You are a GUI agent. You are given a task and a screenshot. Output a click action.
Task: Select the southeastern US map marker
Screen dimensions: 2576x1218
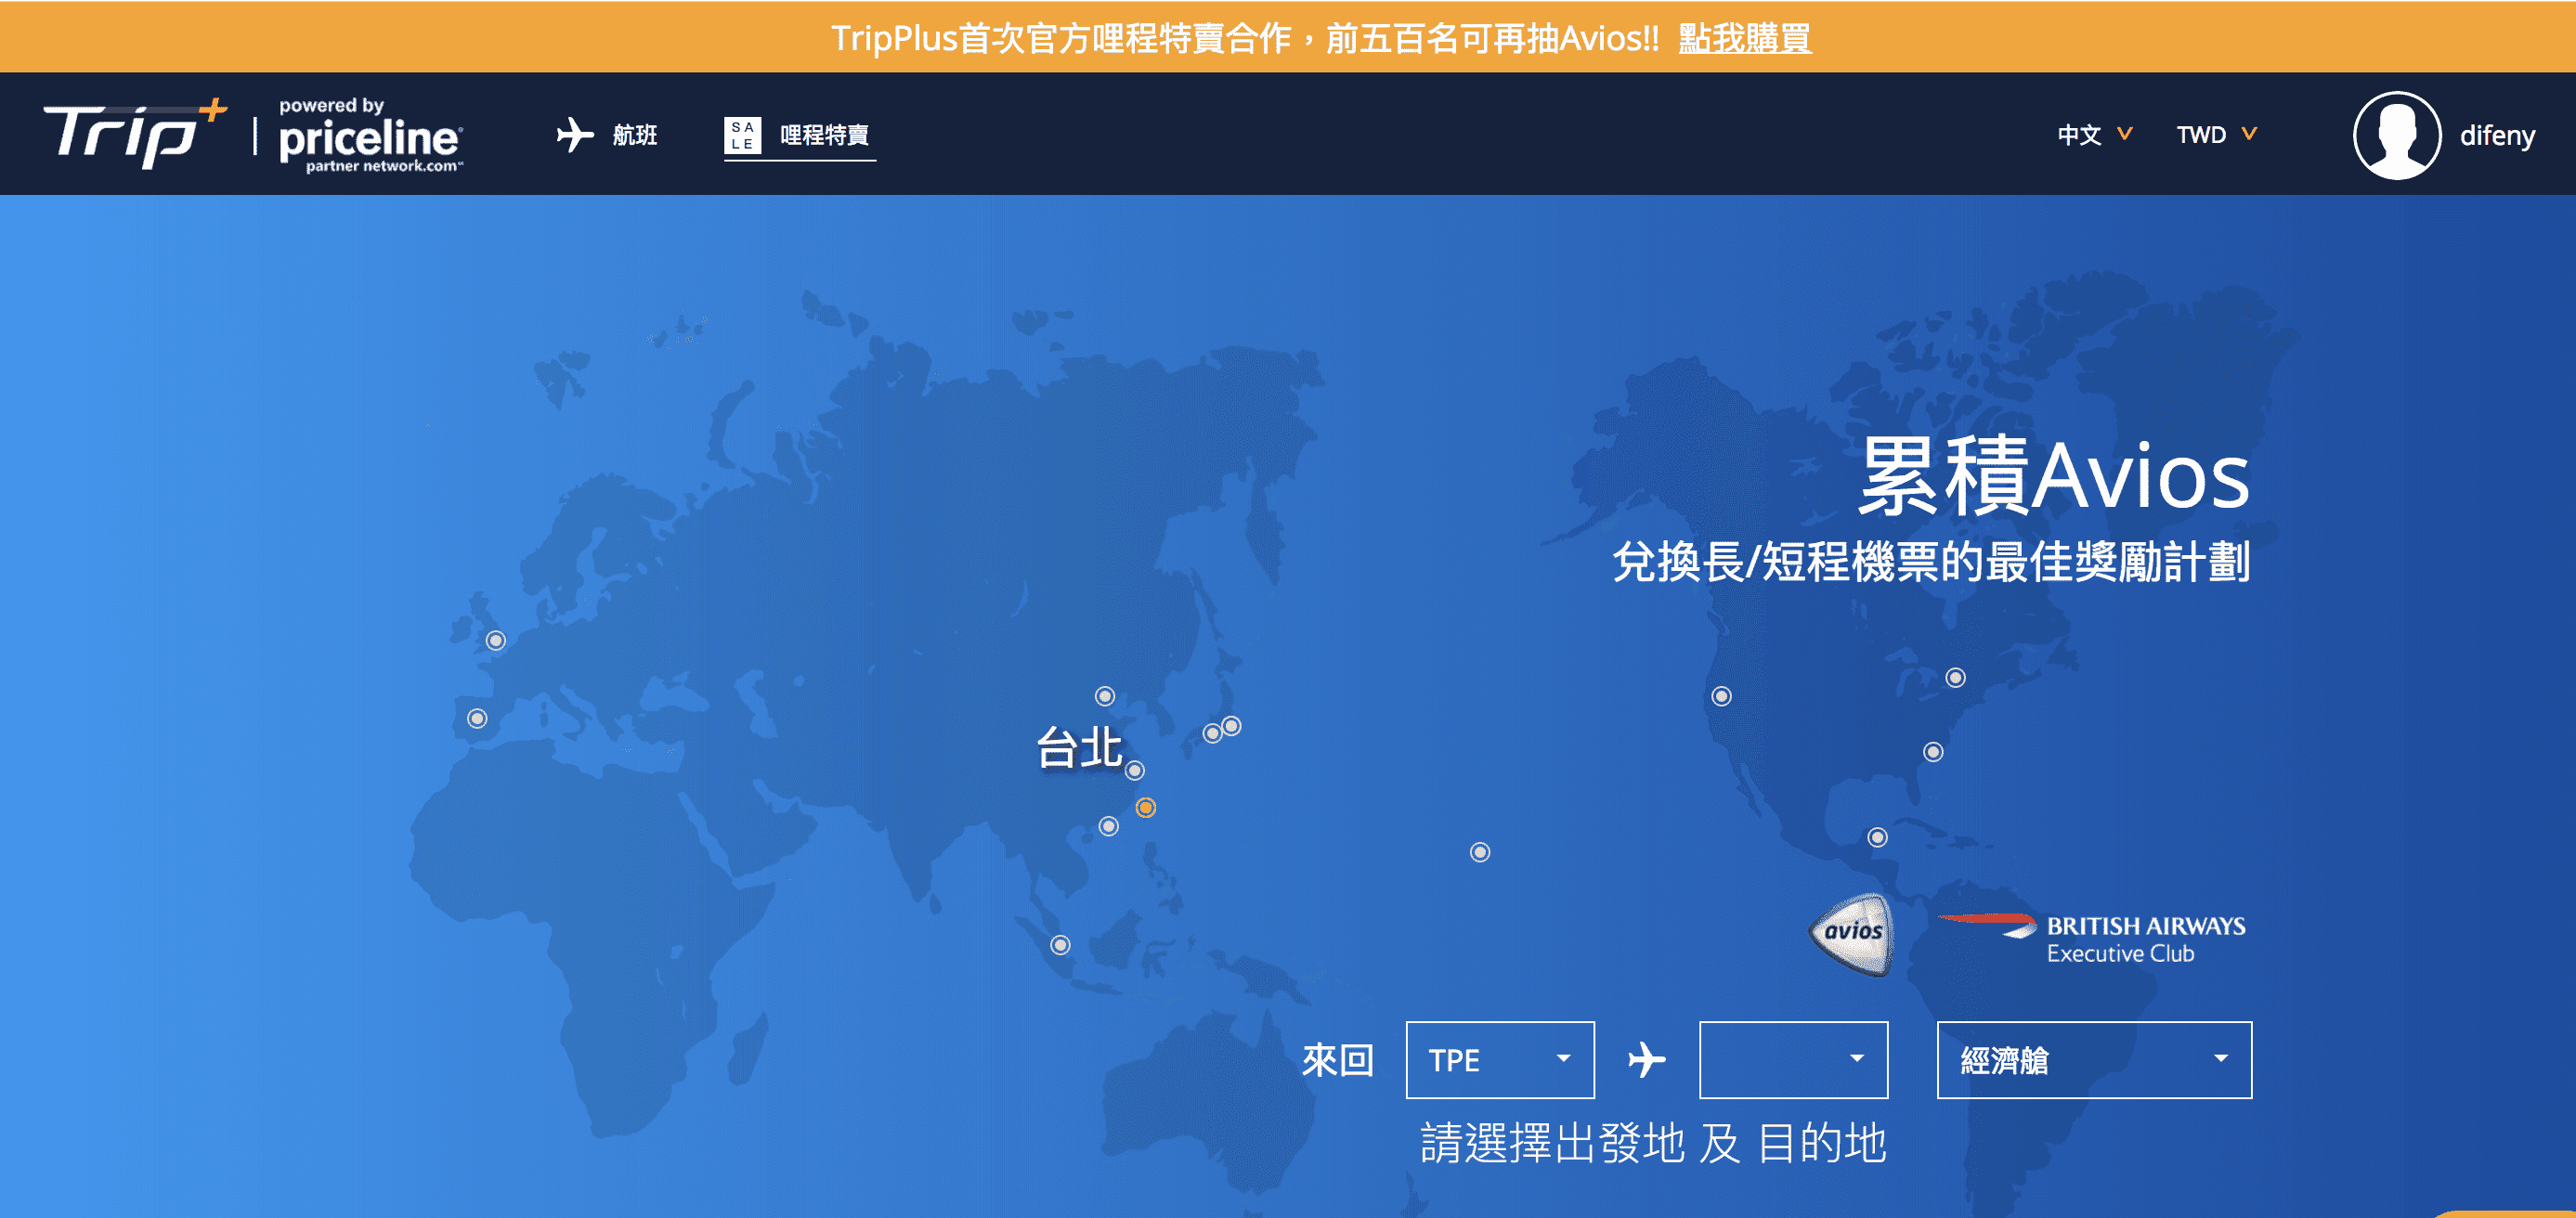tap(1934, 751)
